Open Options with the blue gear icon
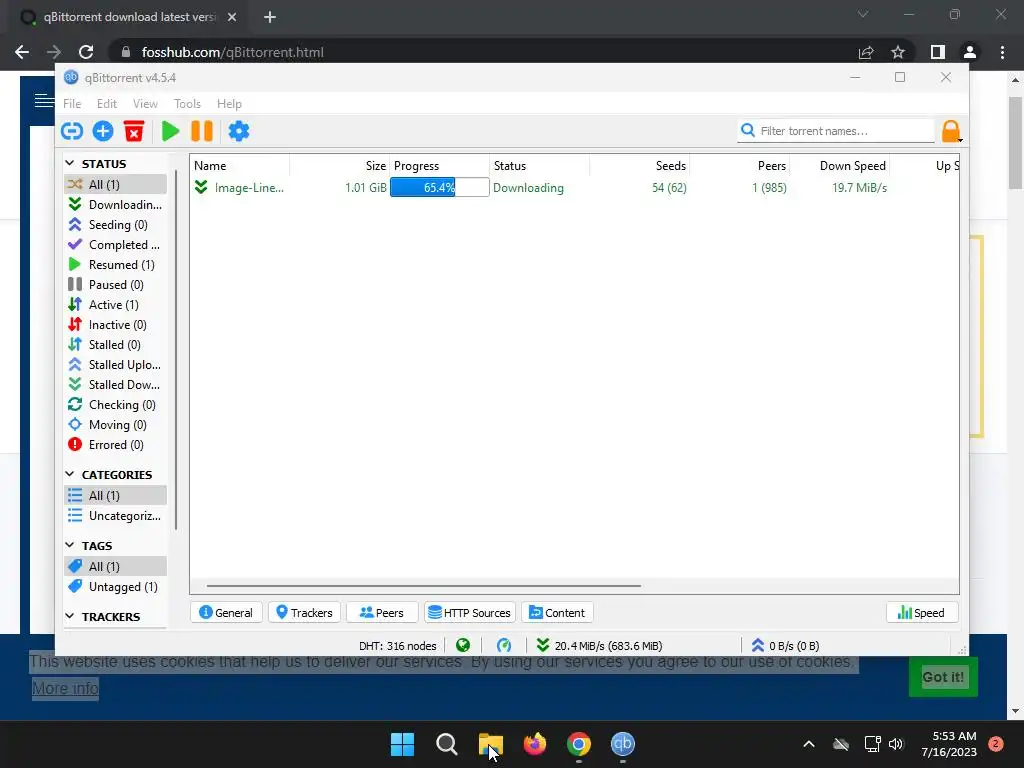1024x768 pixels. (238, 131)
